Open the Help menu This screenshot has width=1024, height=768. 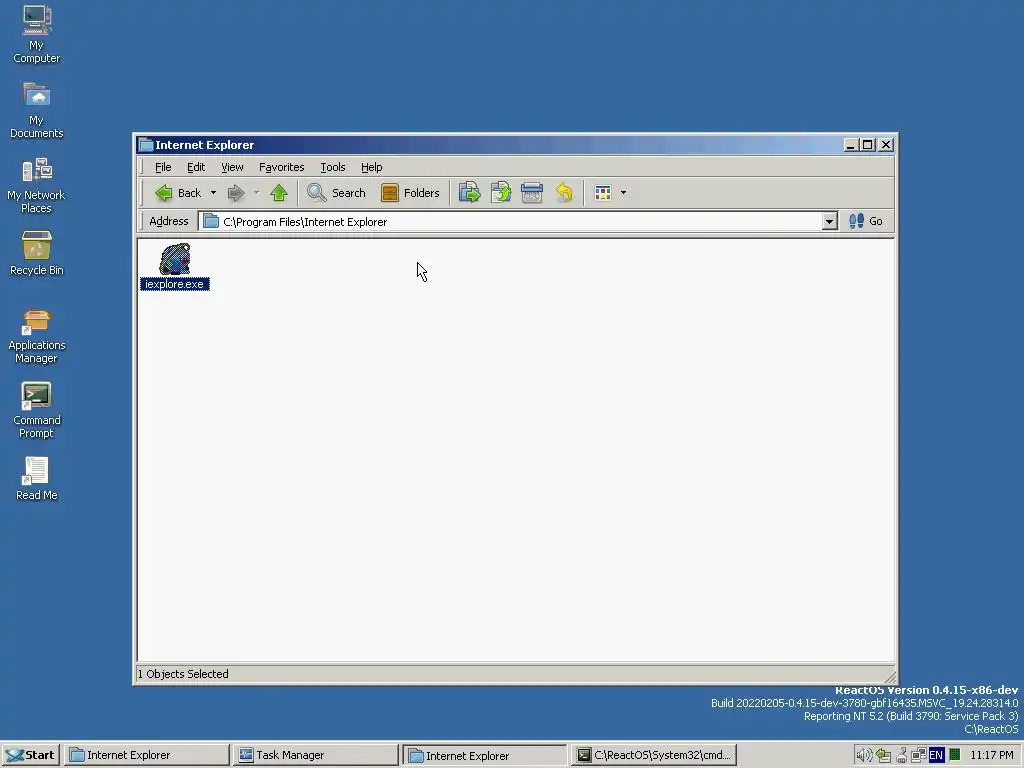[372, 167]
